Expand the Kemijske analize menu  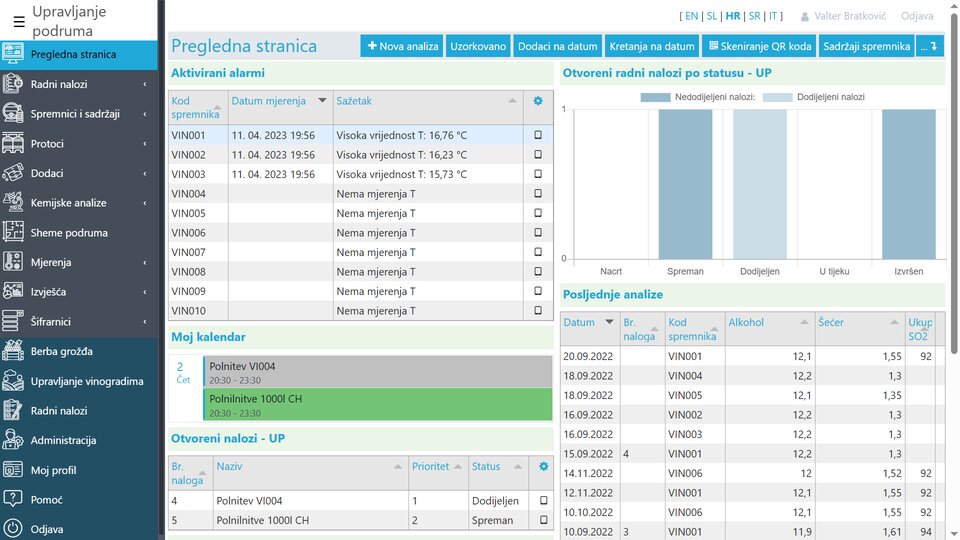coord(144,203)
